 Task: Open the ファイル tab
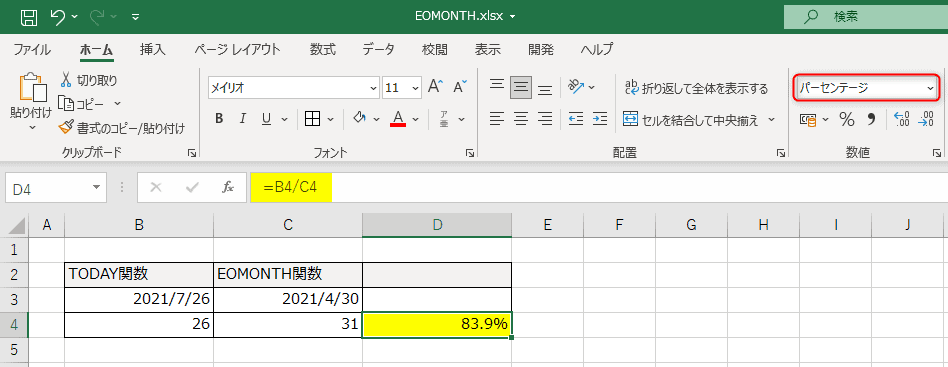(31, 50)
